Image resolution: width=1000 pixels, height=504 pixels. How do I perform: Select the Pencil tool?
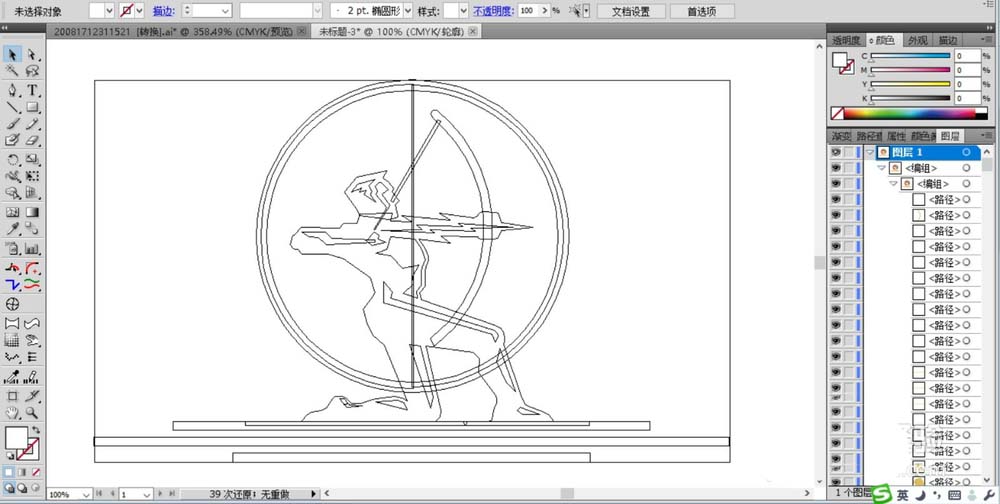point(33,123)
